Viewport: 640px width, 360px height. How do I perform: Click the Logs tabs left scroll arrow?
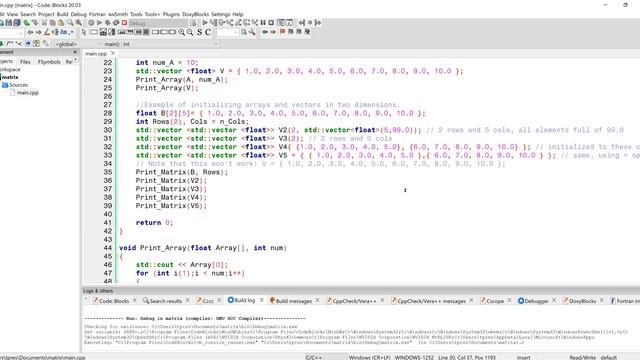tap(86, 300)
